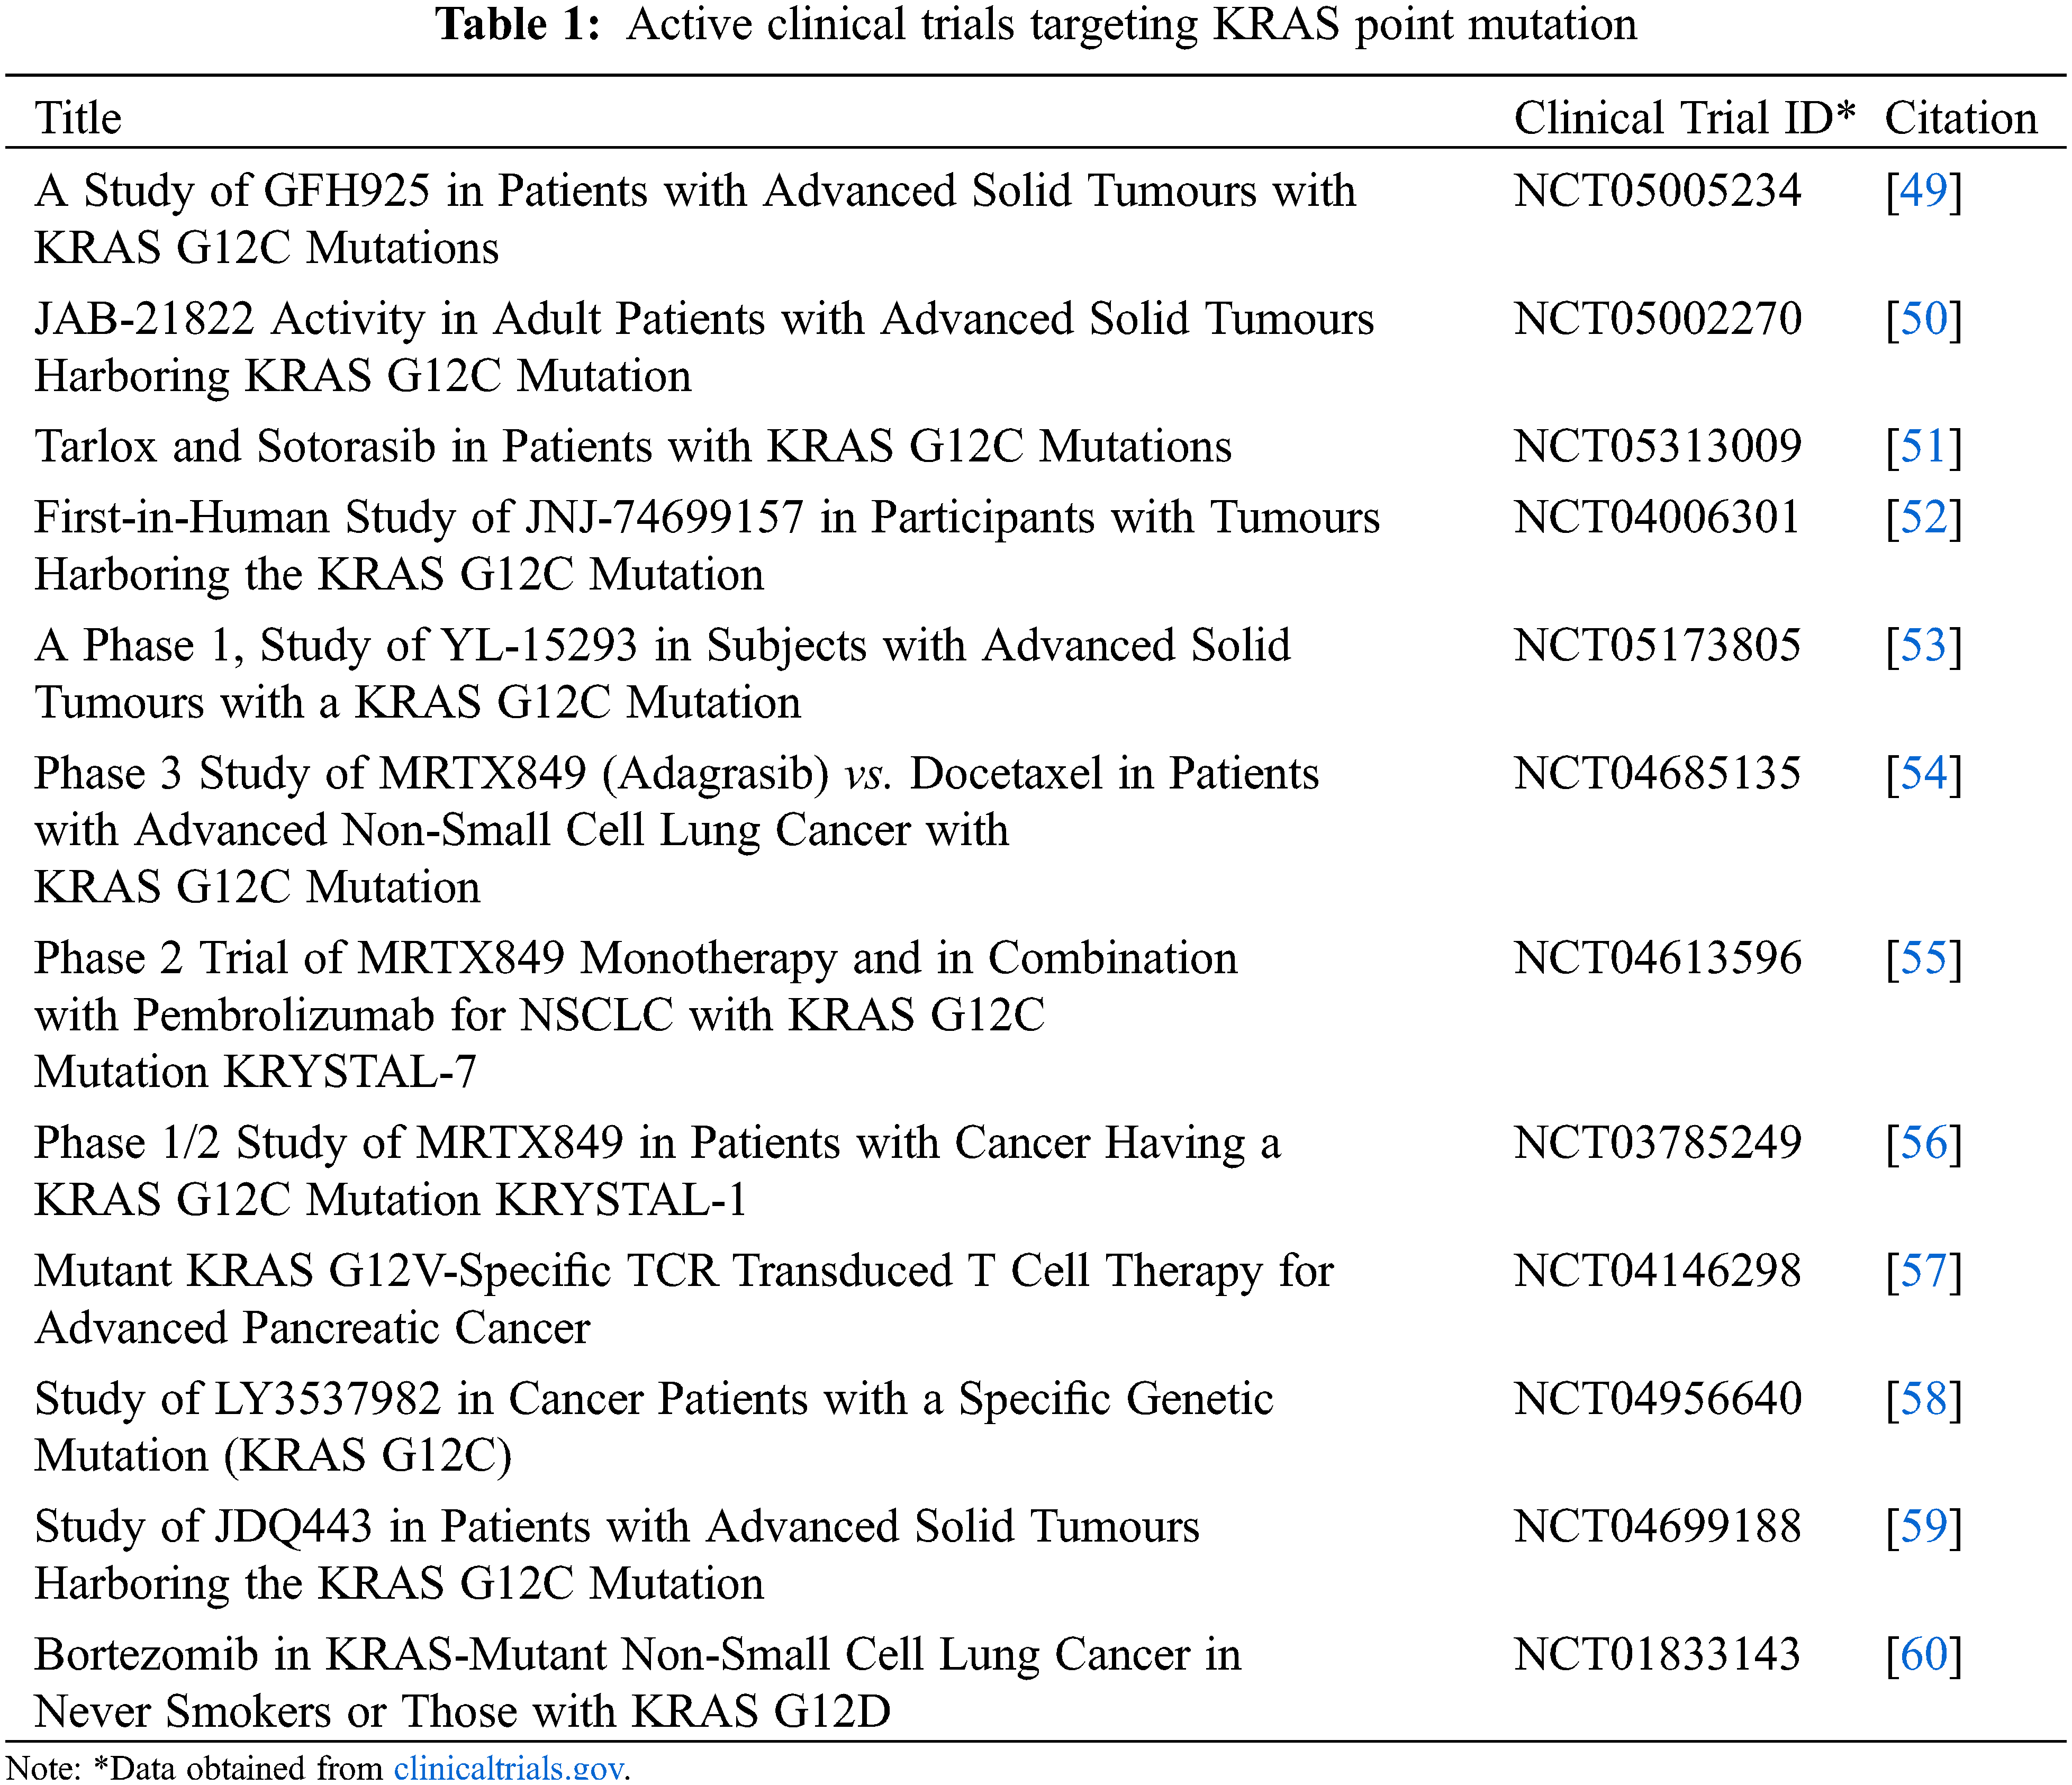Click the trial ID NCT01833143
Image resolution: width=2072 pixels, height=1785 pixels.
[1657, 1654]
